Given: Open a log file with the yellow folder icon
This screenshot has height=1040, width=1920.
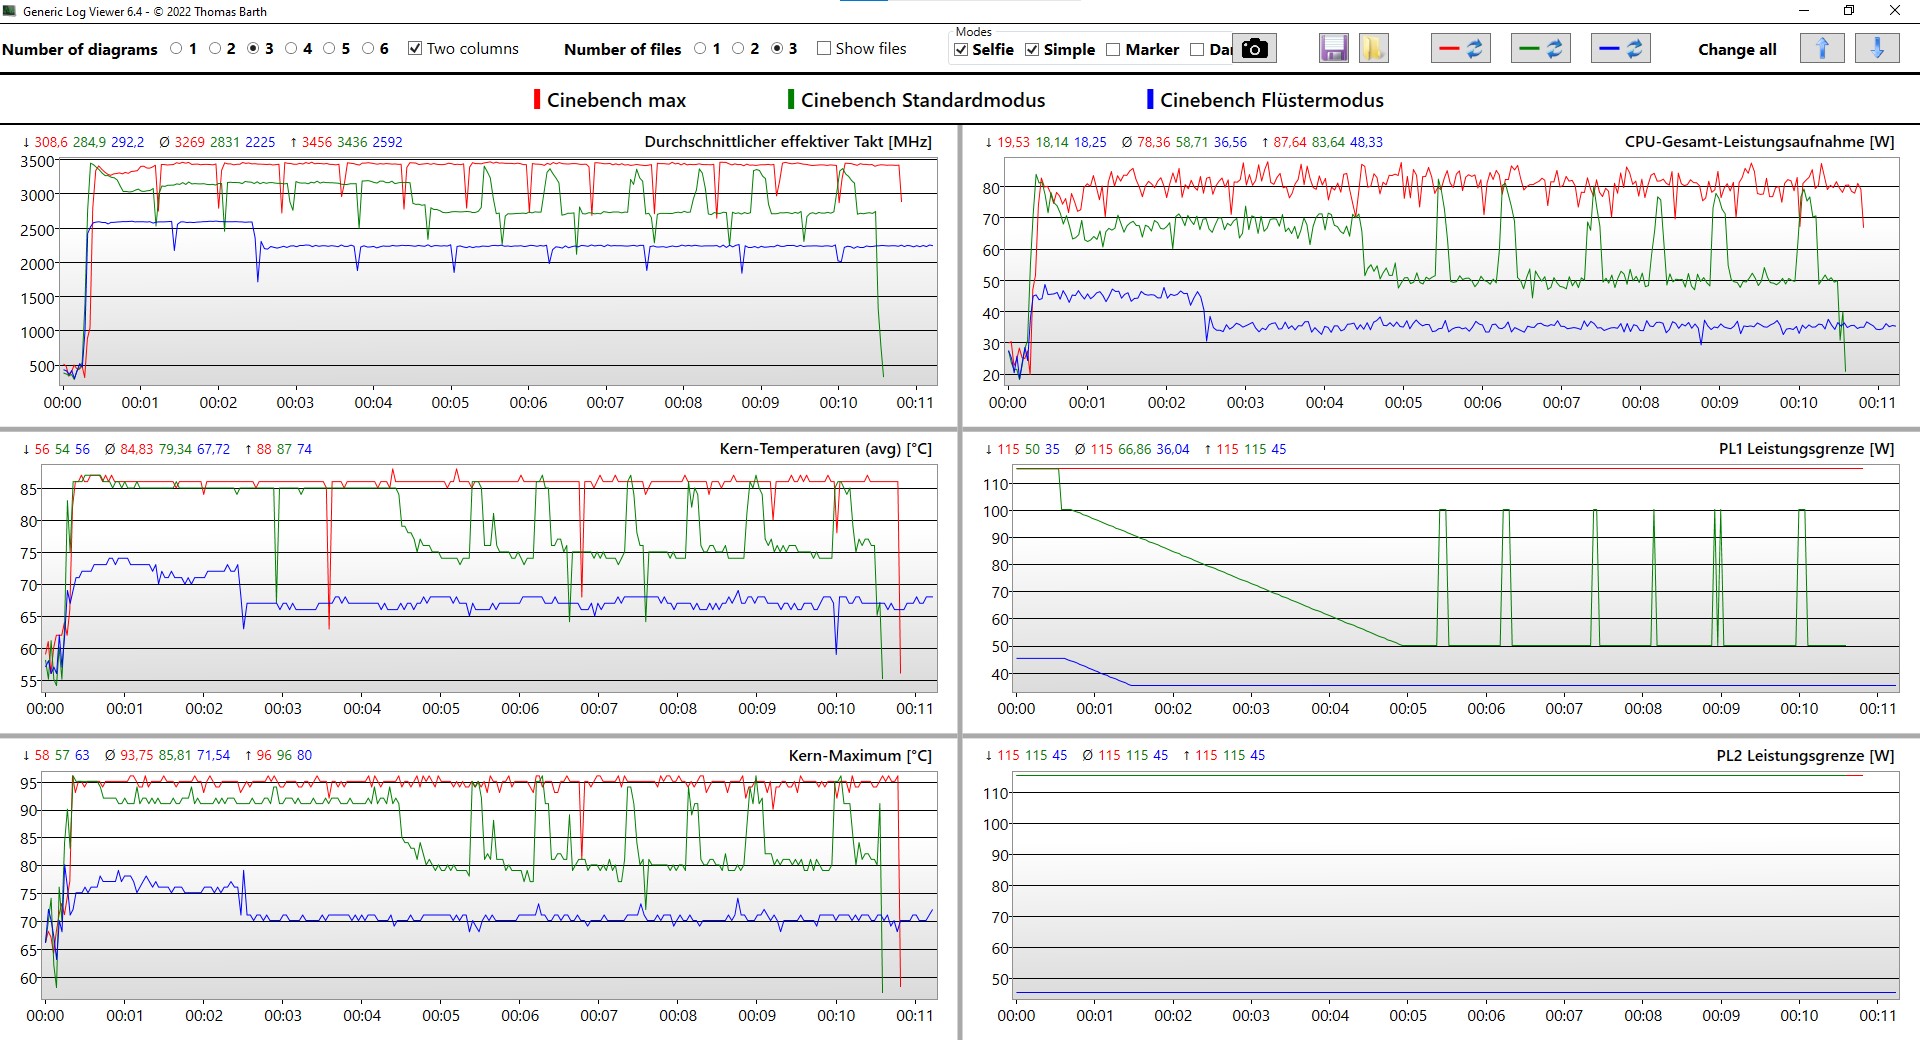Looking at the screenshot, I should [1373, 48].
